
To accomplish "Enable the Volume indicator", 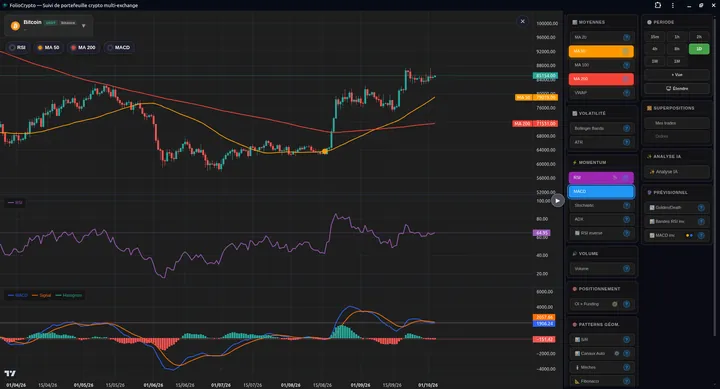I will point(601,269).
